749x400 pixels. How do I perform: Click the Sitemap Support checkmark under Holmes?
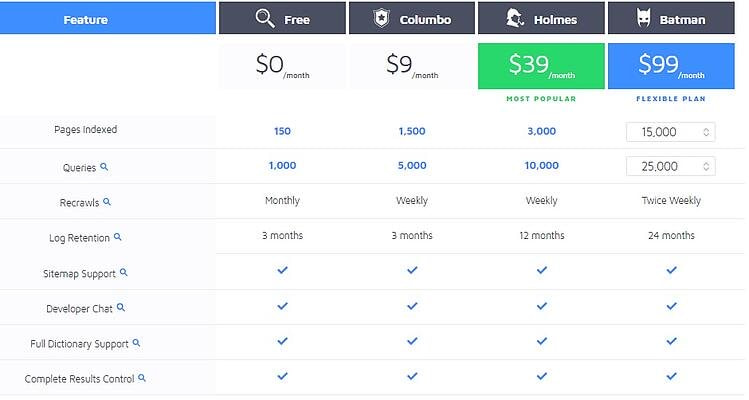coord(542,270)
